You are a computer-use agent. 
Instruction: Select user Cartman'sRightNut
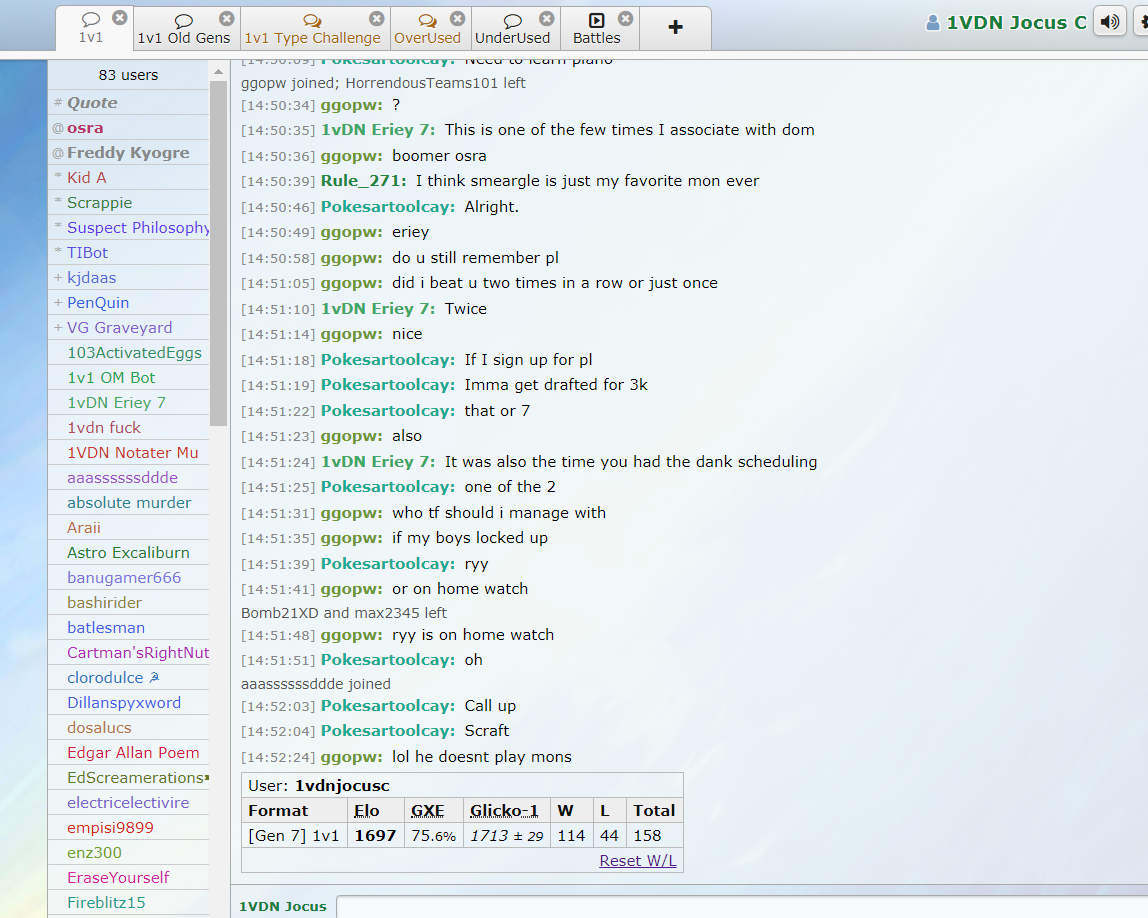(x=129, y=652)
